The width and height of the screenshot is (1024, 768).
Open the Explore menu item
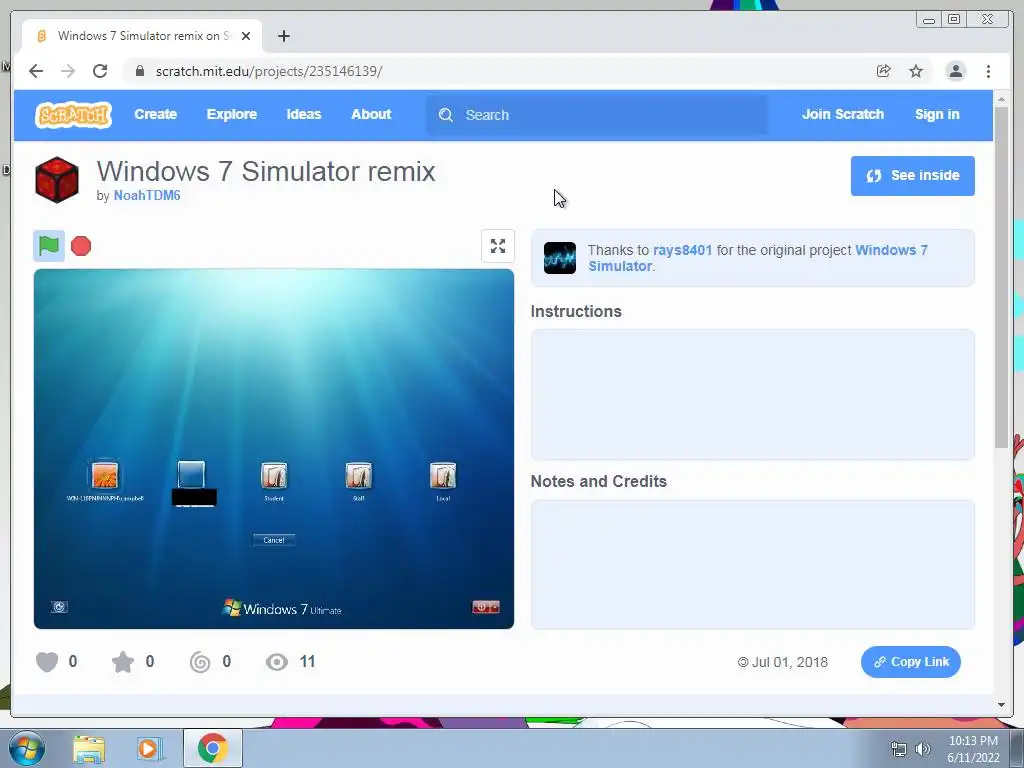coord(232,114)
